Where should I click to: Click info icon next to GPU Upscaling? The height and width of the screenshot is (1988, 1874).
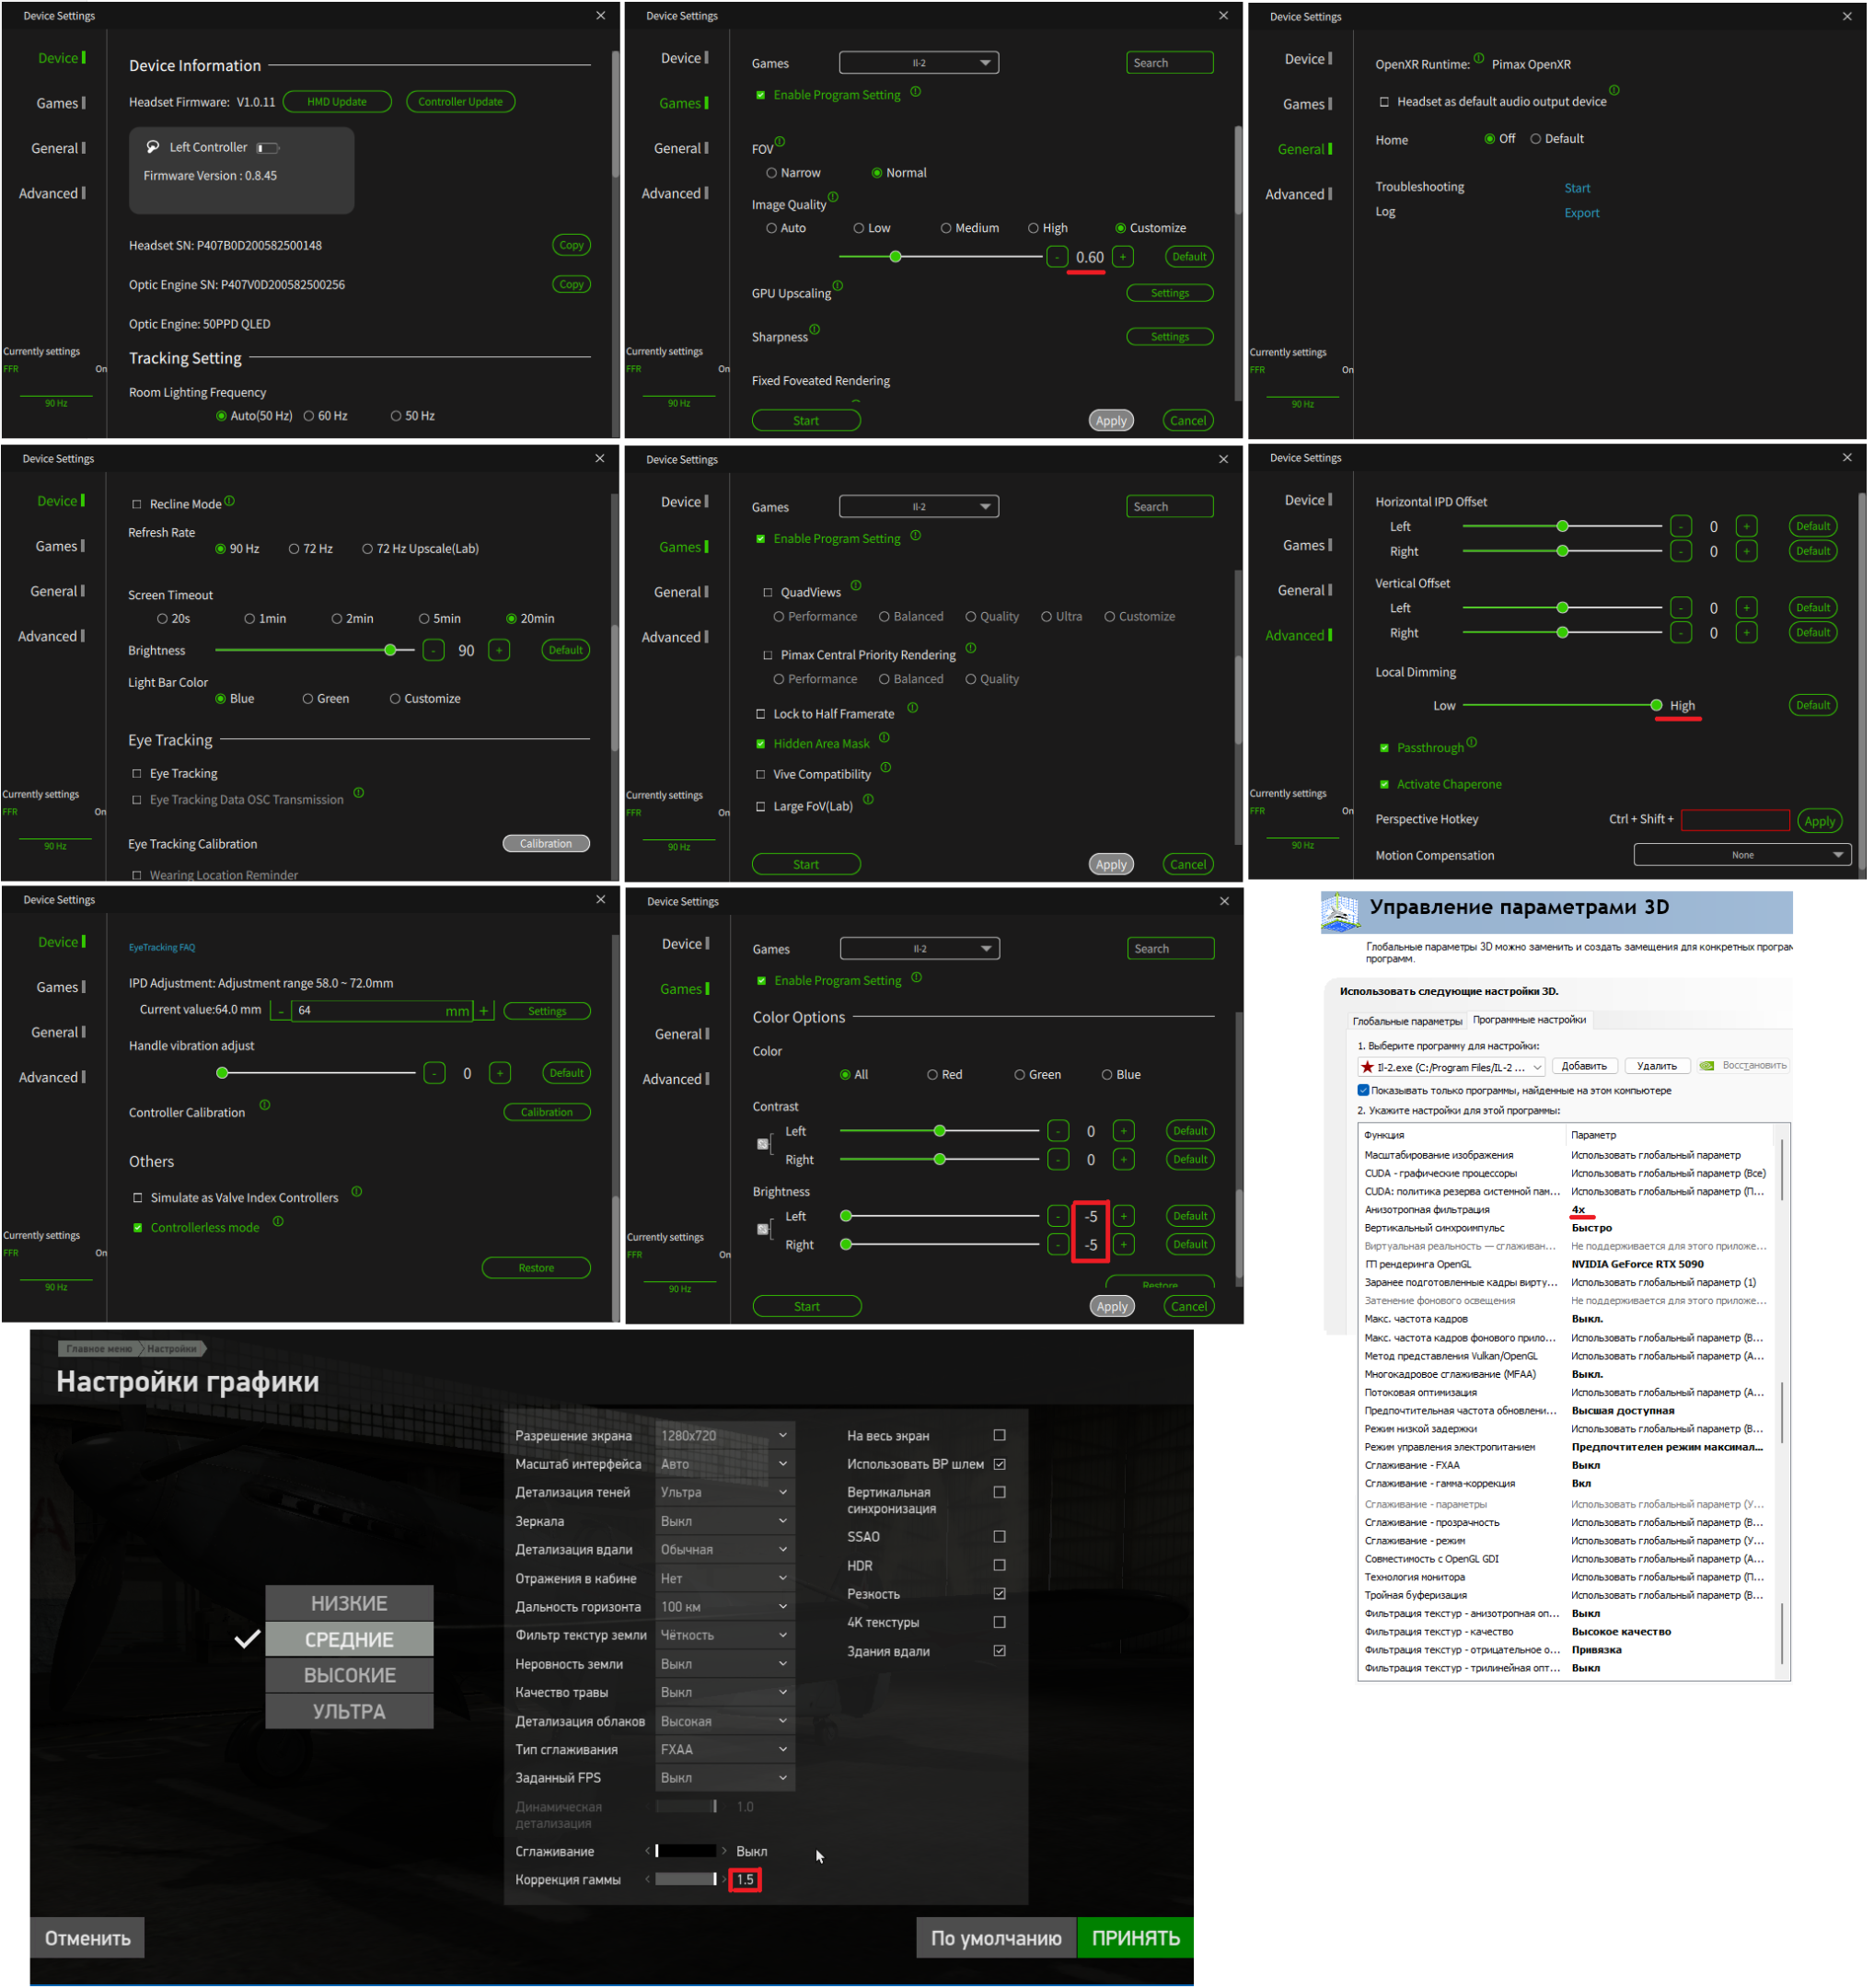(838, 286)
